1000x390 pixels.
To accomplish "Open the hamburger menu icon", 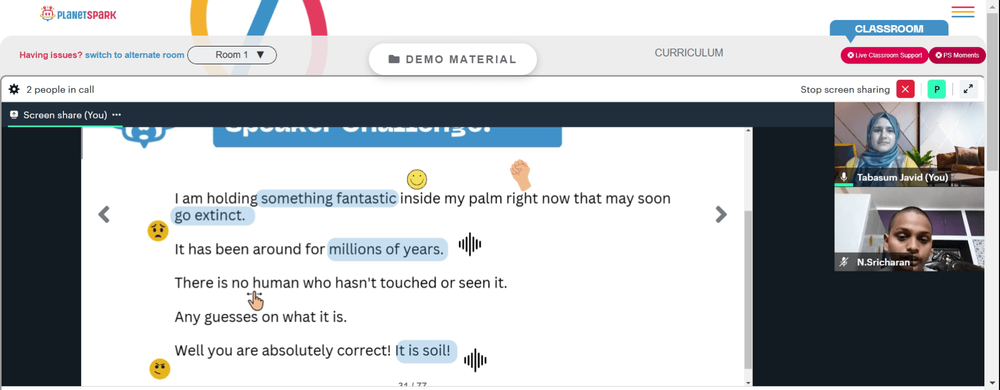I will coord(962,12).
